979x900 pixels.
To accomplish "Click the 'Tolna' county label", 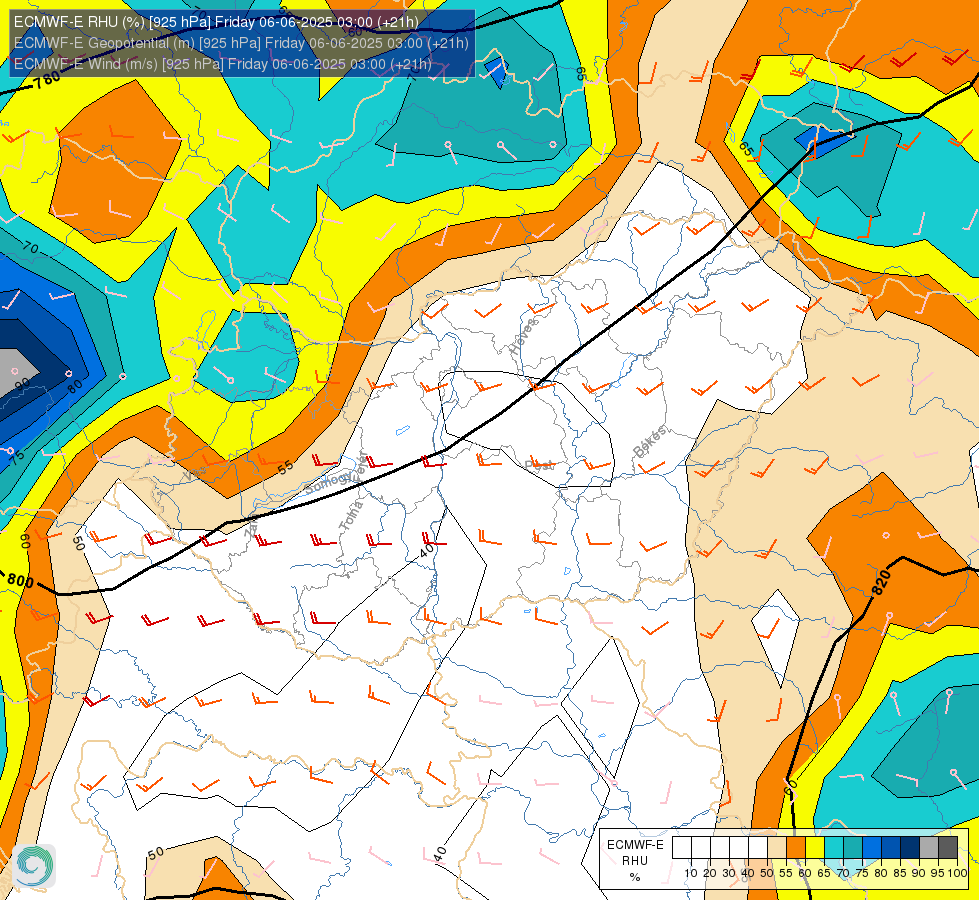I will pyautogui.click(x=351, y=515).
